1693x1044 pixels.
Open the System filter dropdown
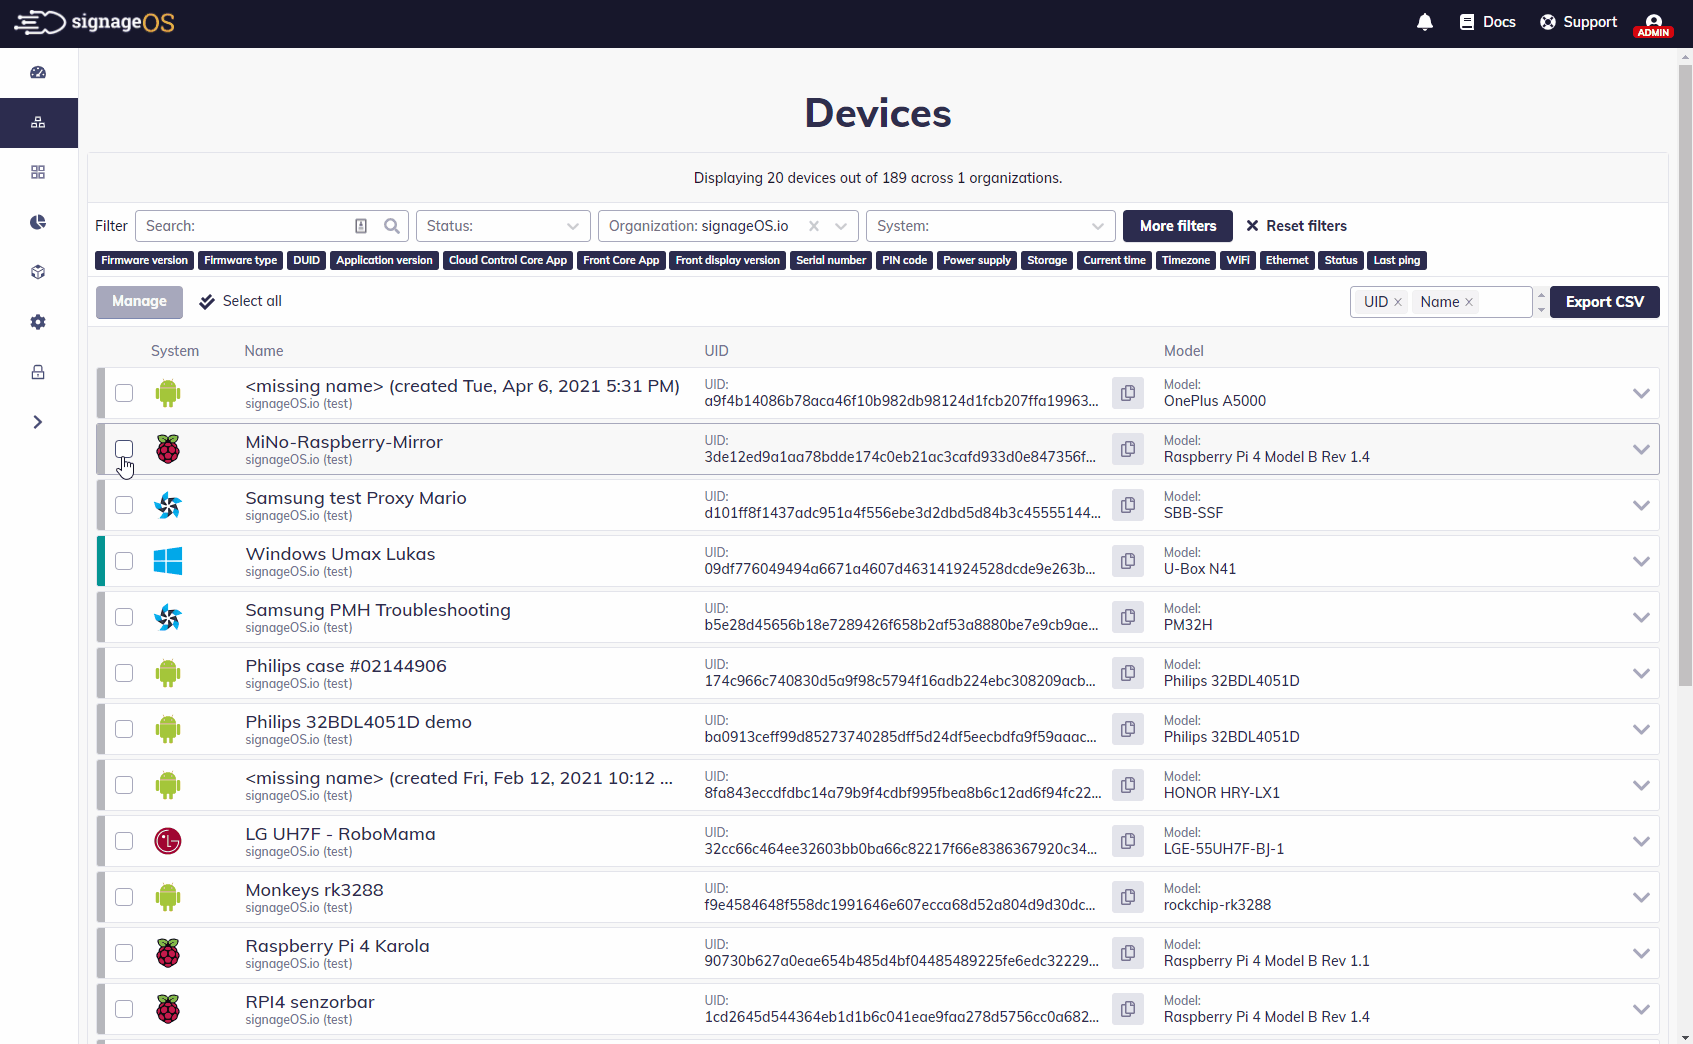(990, 226)
